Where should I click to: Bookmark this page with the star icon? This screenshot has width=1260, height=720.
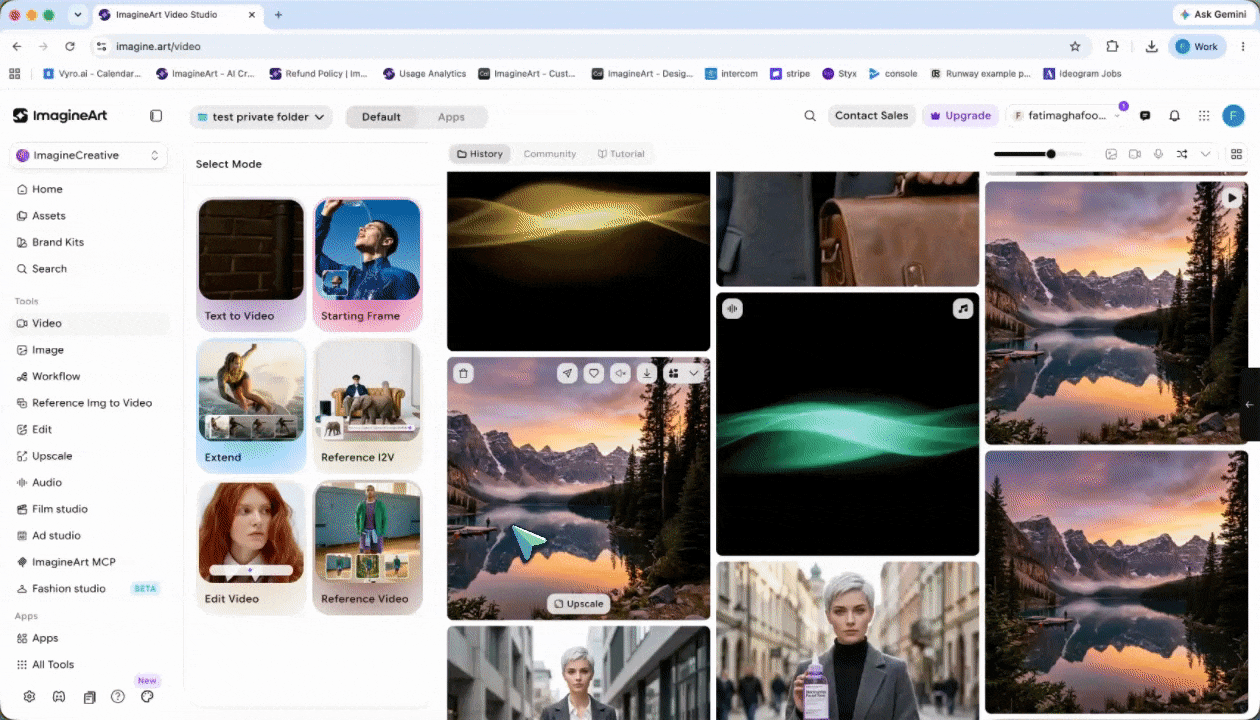[1075, 46]
